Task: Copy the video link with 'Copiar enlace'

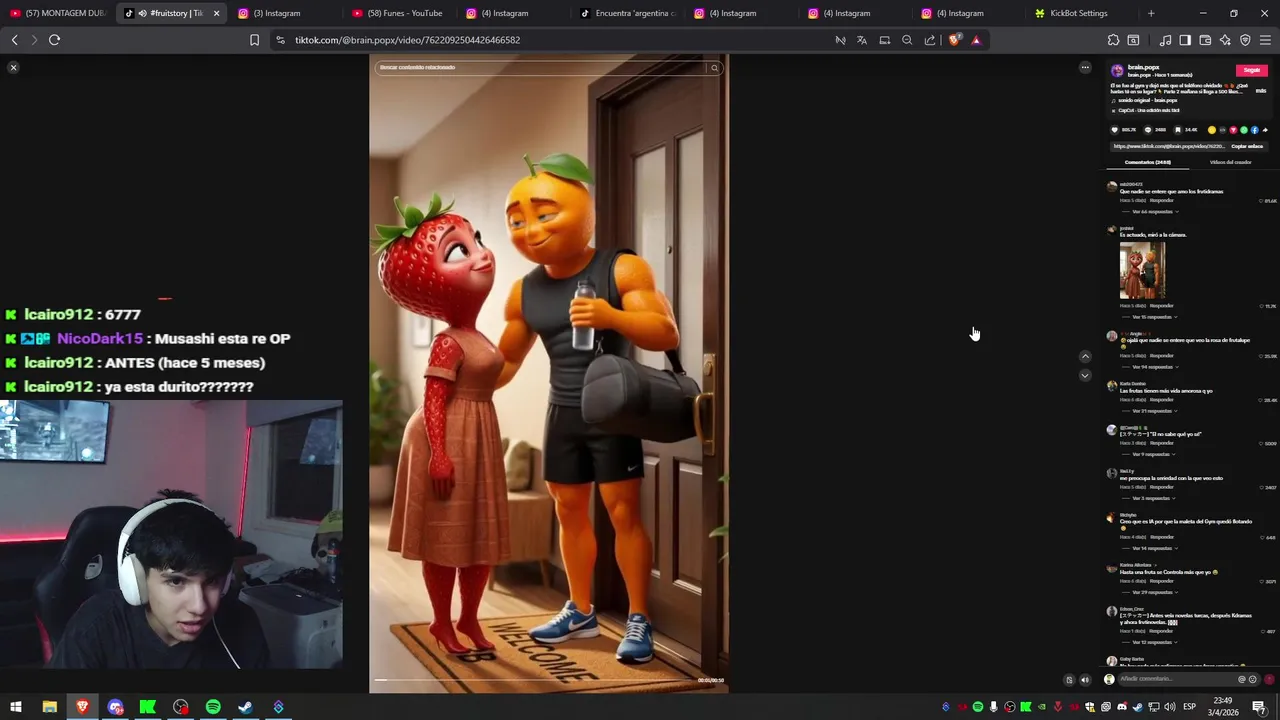Action: coord(1246,146)
